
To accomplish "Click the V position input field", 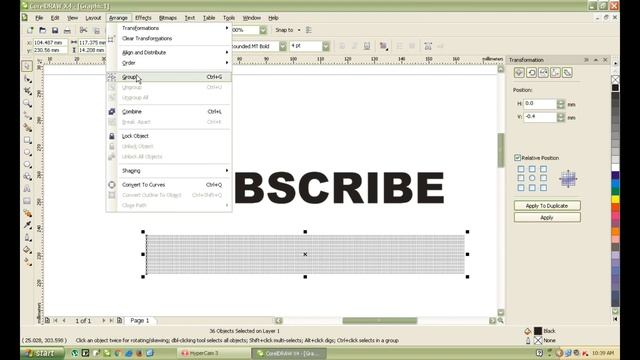I will point(540,117).
